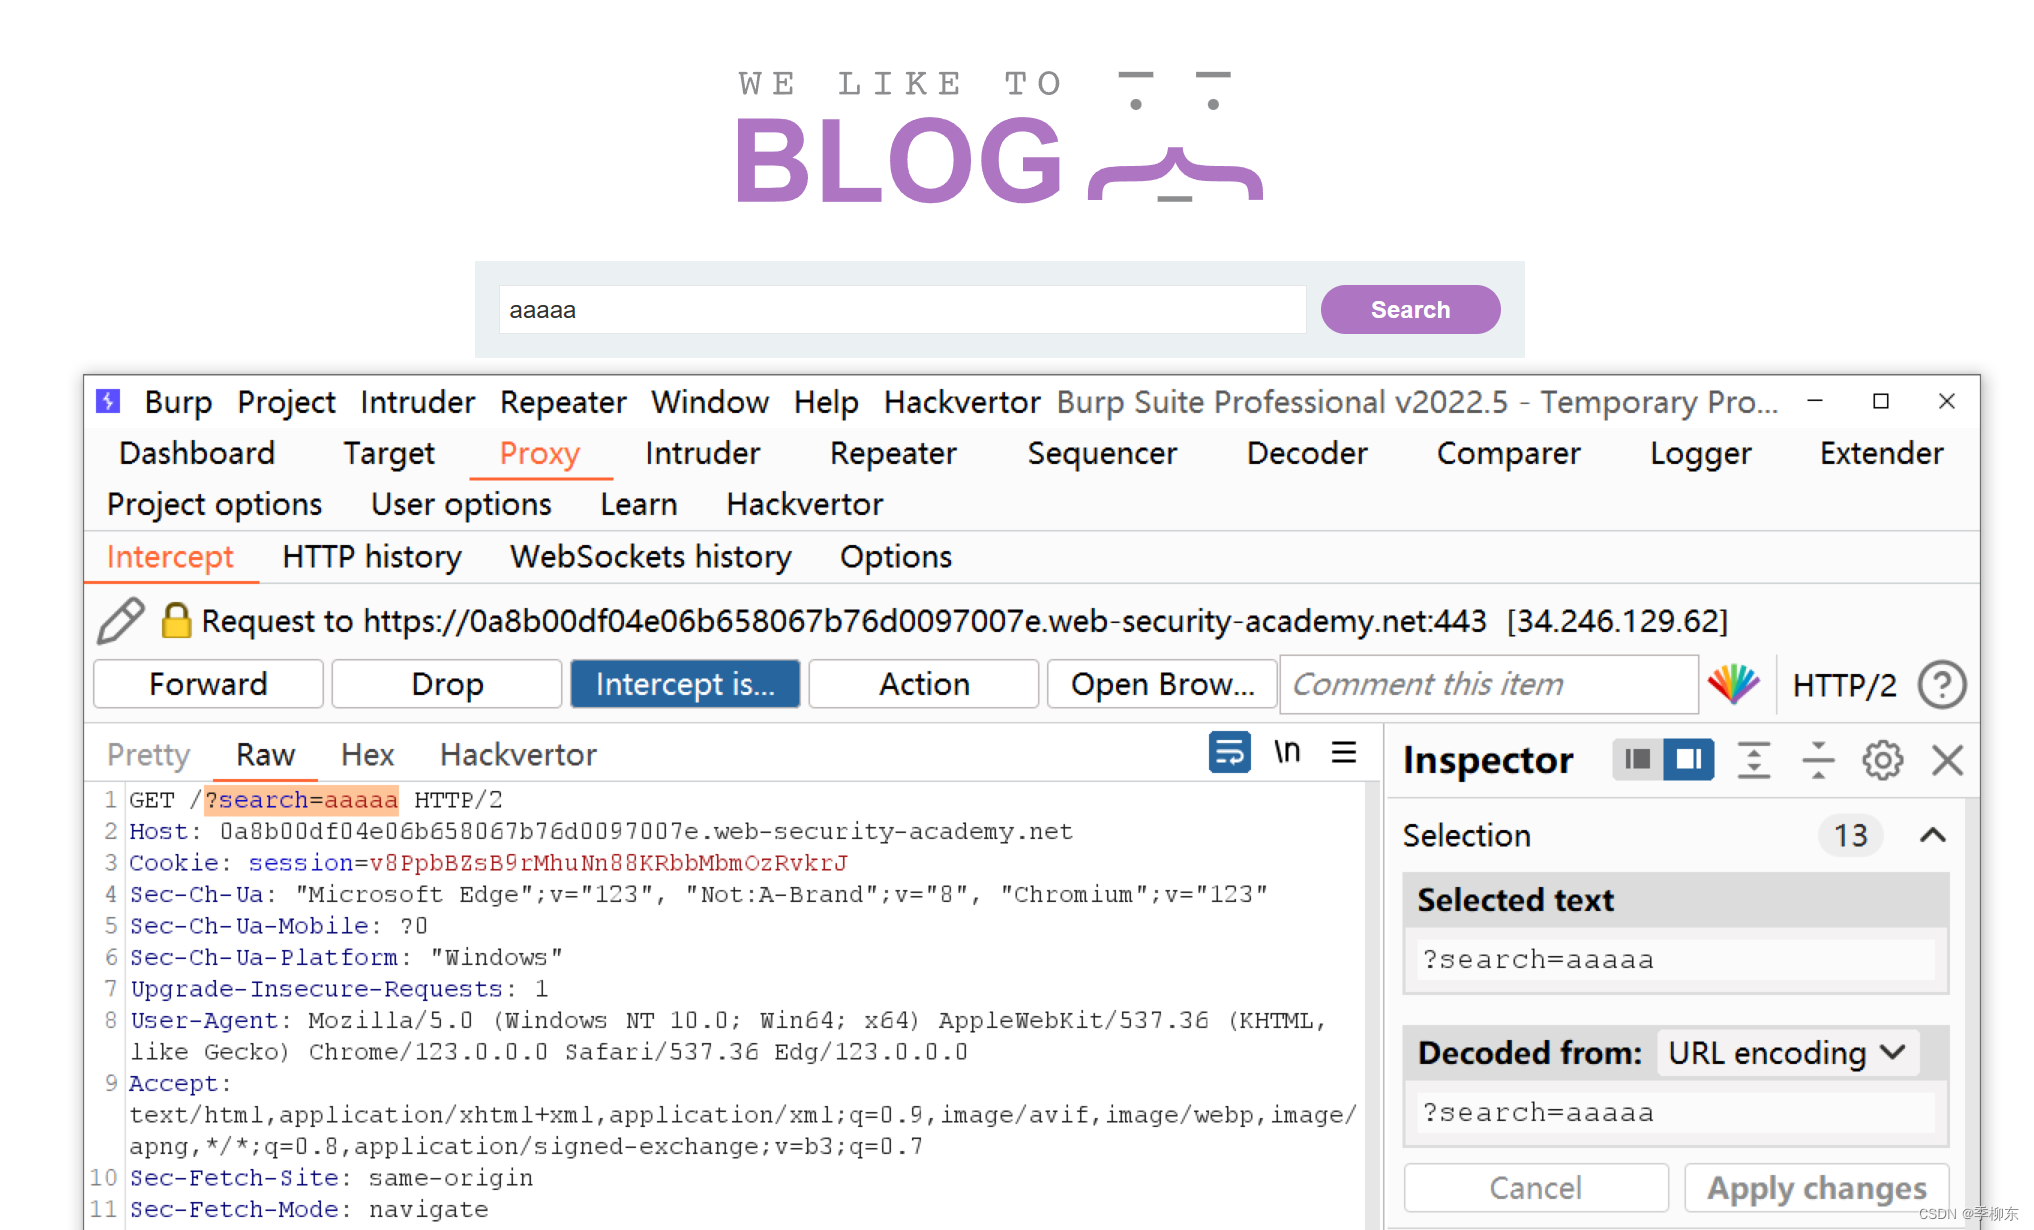Image resolution: width=2034 pixels, height=1230 pixels.
Task: Open the Burp menu
Action: click(x=178, y=402)
